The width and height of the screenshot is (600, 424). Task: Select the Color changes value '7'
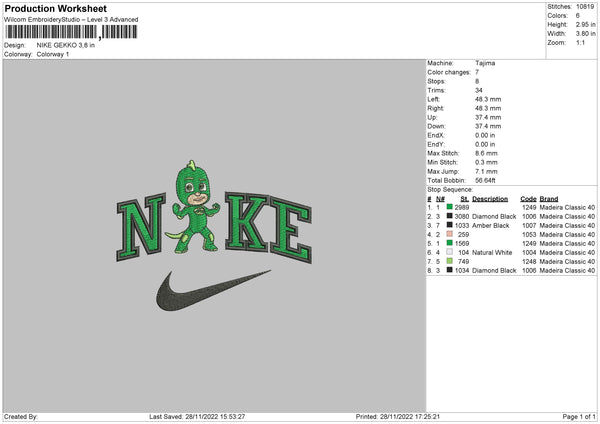477,72
